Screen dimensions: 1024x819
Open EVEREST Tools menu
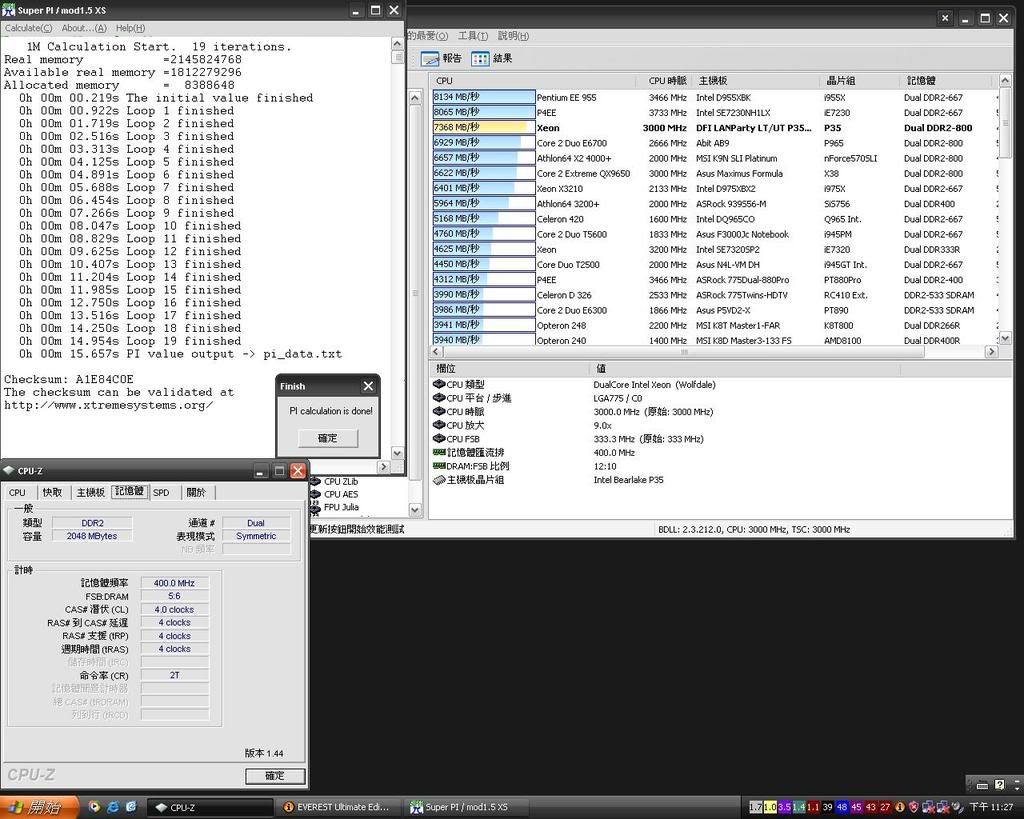[473, 36]
